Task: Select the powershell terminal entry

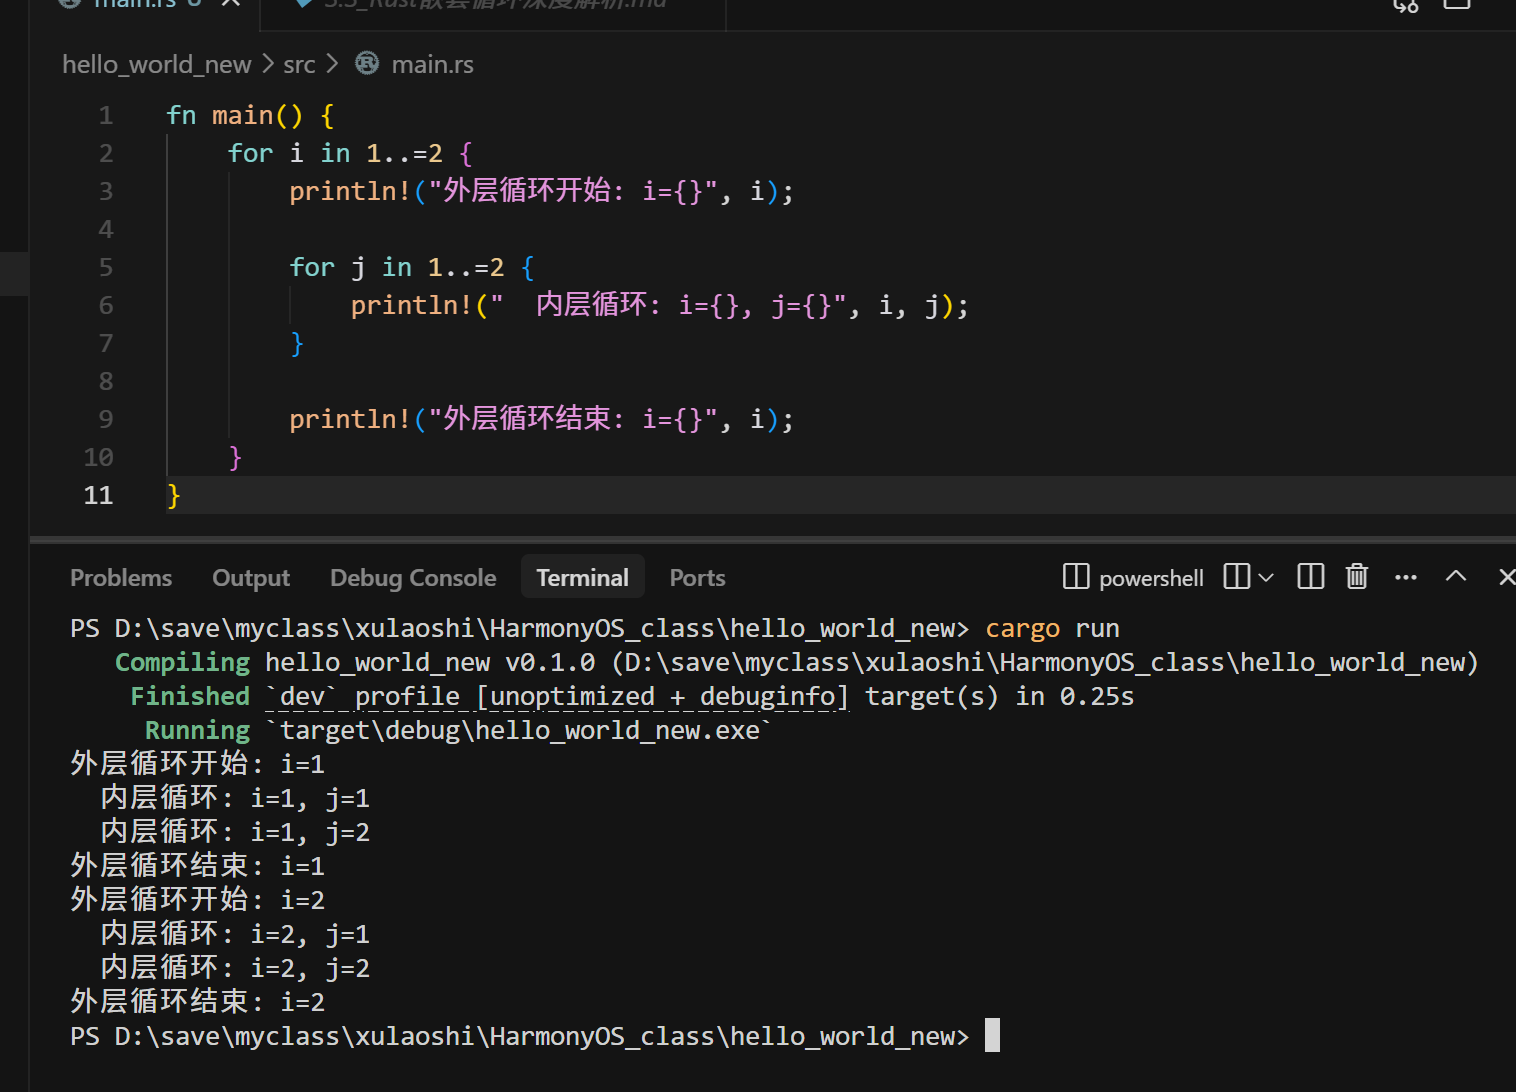Action: (x=1133, y=578)
